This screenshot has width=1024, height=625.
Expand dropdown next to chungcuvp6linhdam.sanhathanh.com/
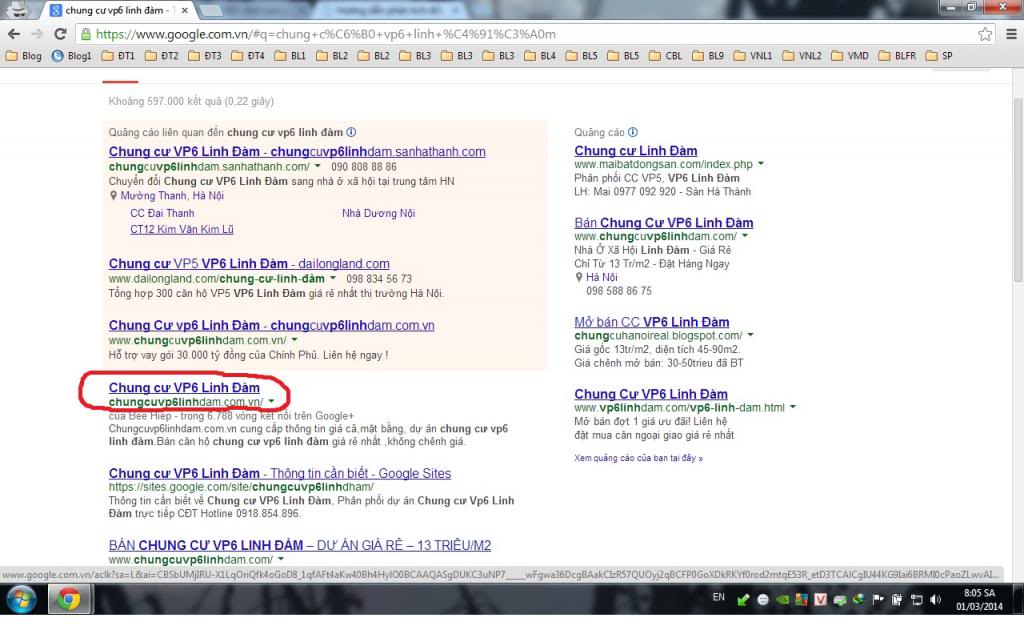point(317,167)
